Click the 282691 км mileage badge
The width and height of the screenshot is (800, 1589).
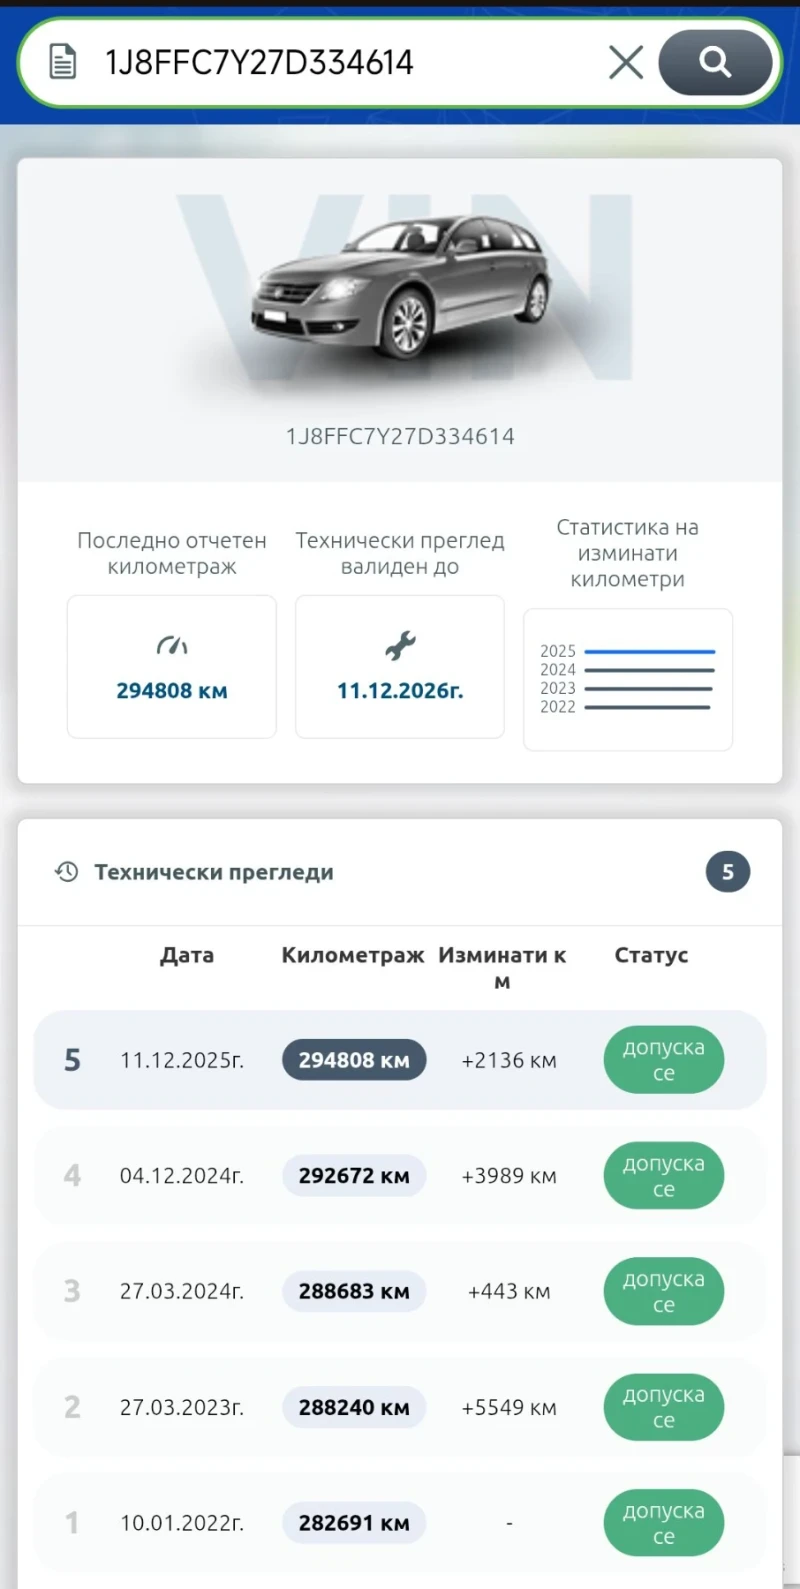(354, 1523)
